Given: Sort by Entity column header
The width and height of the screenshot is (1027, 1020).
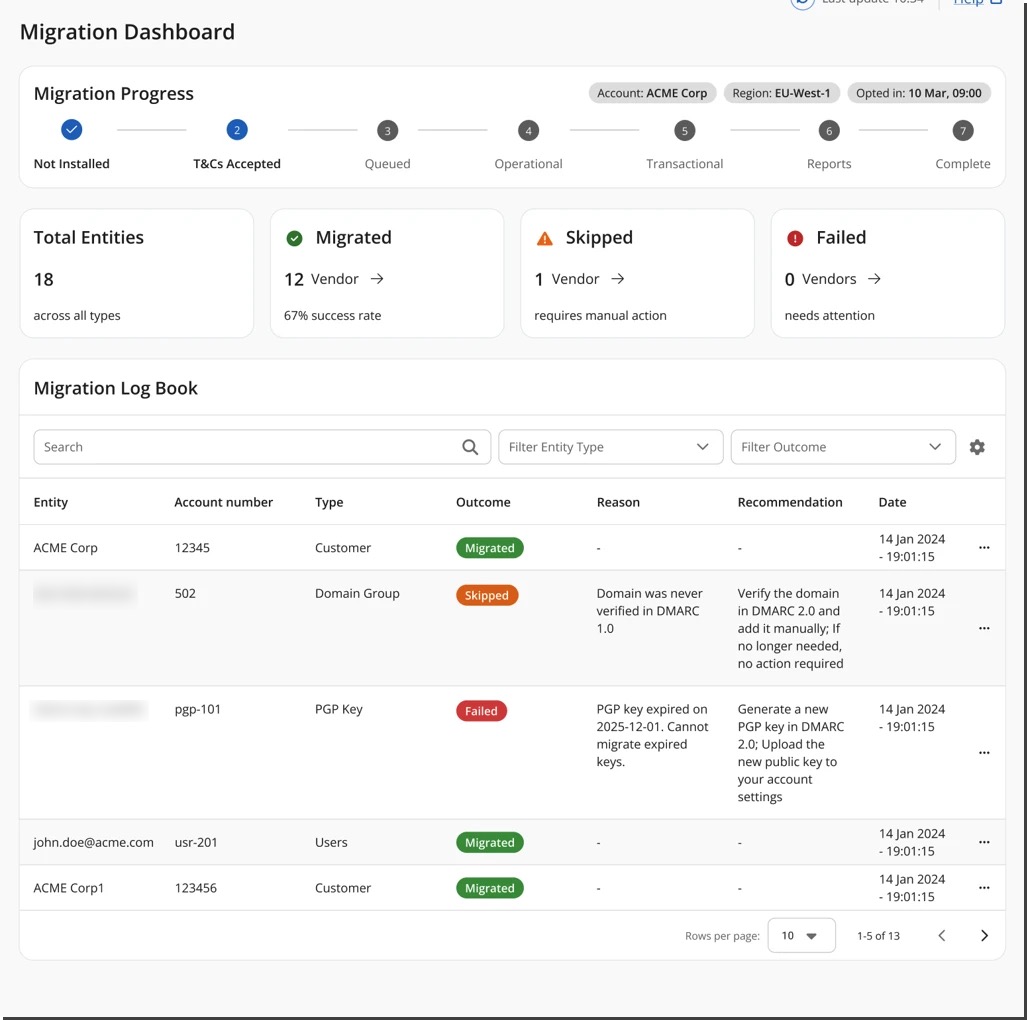Looking at the screenshot, I should click(x=50, y=502).
